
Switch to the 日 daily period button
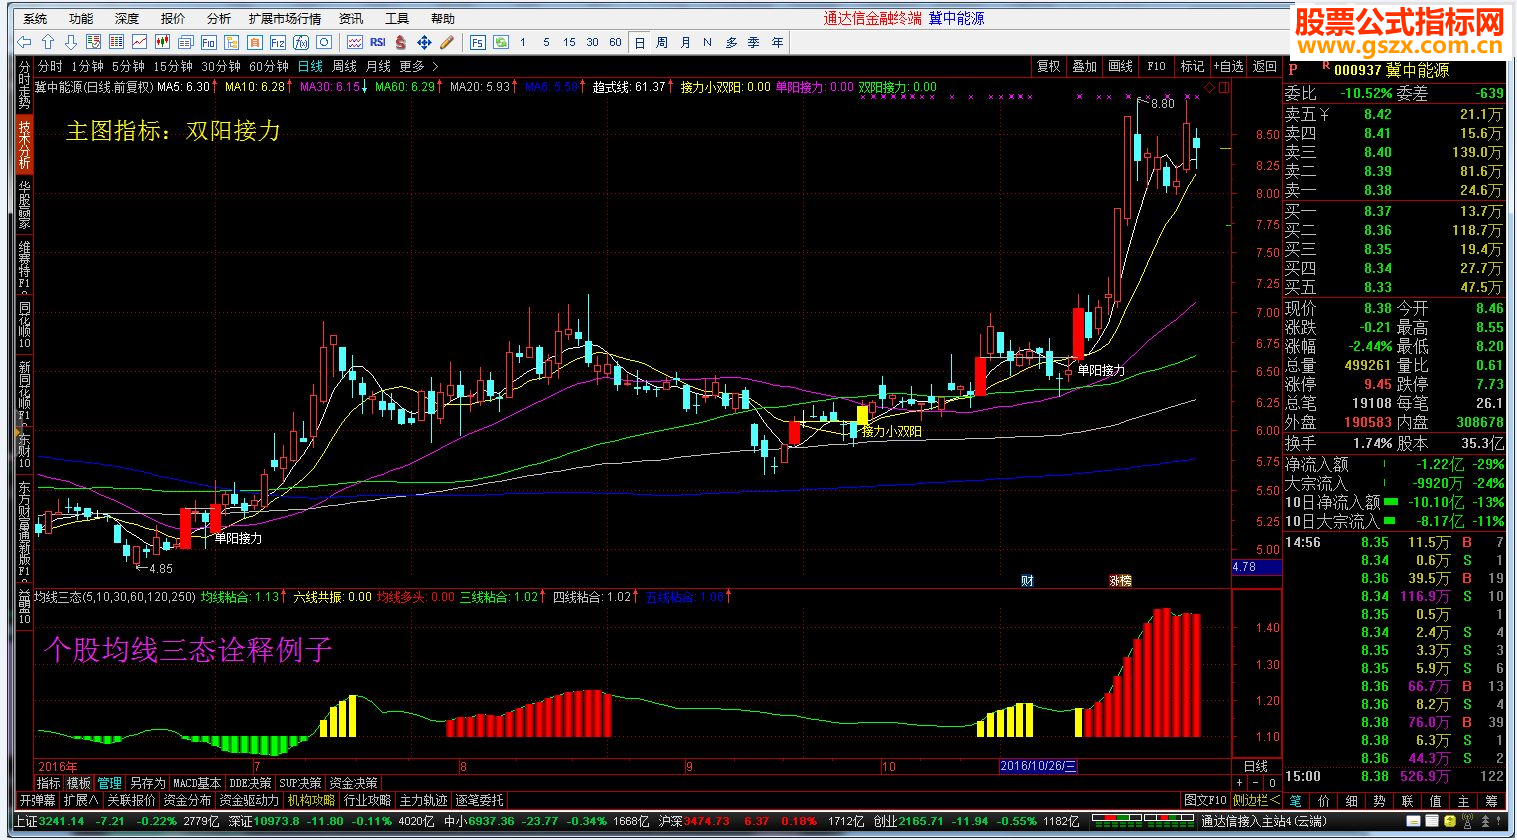pos(640,42)
